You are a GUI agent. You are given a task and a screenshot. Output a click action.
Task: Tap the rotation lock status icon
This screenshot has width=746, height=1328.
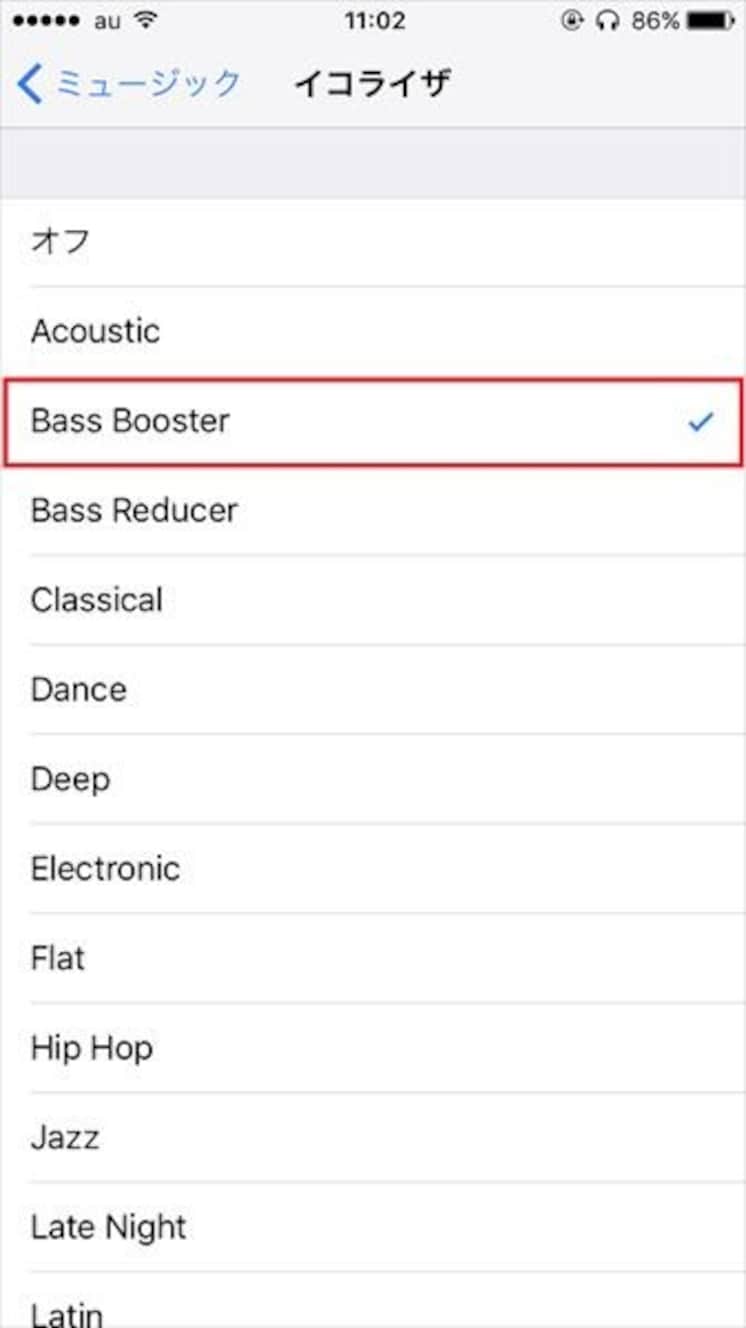pyautogui.click(x=572, y=21)
